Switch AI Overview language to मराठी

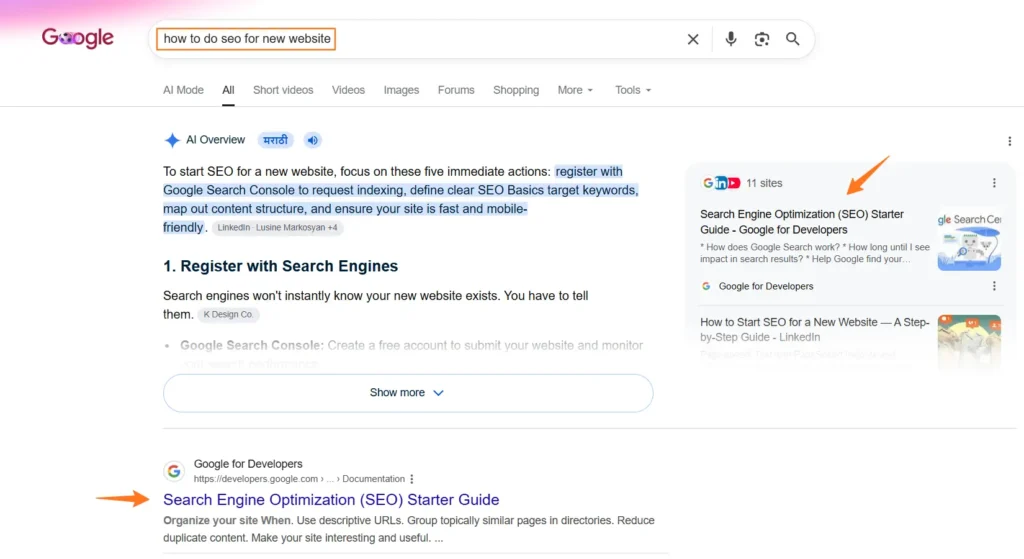click(275, 140)
